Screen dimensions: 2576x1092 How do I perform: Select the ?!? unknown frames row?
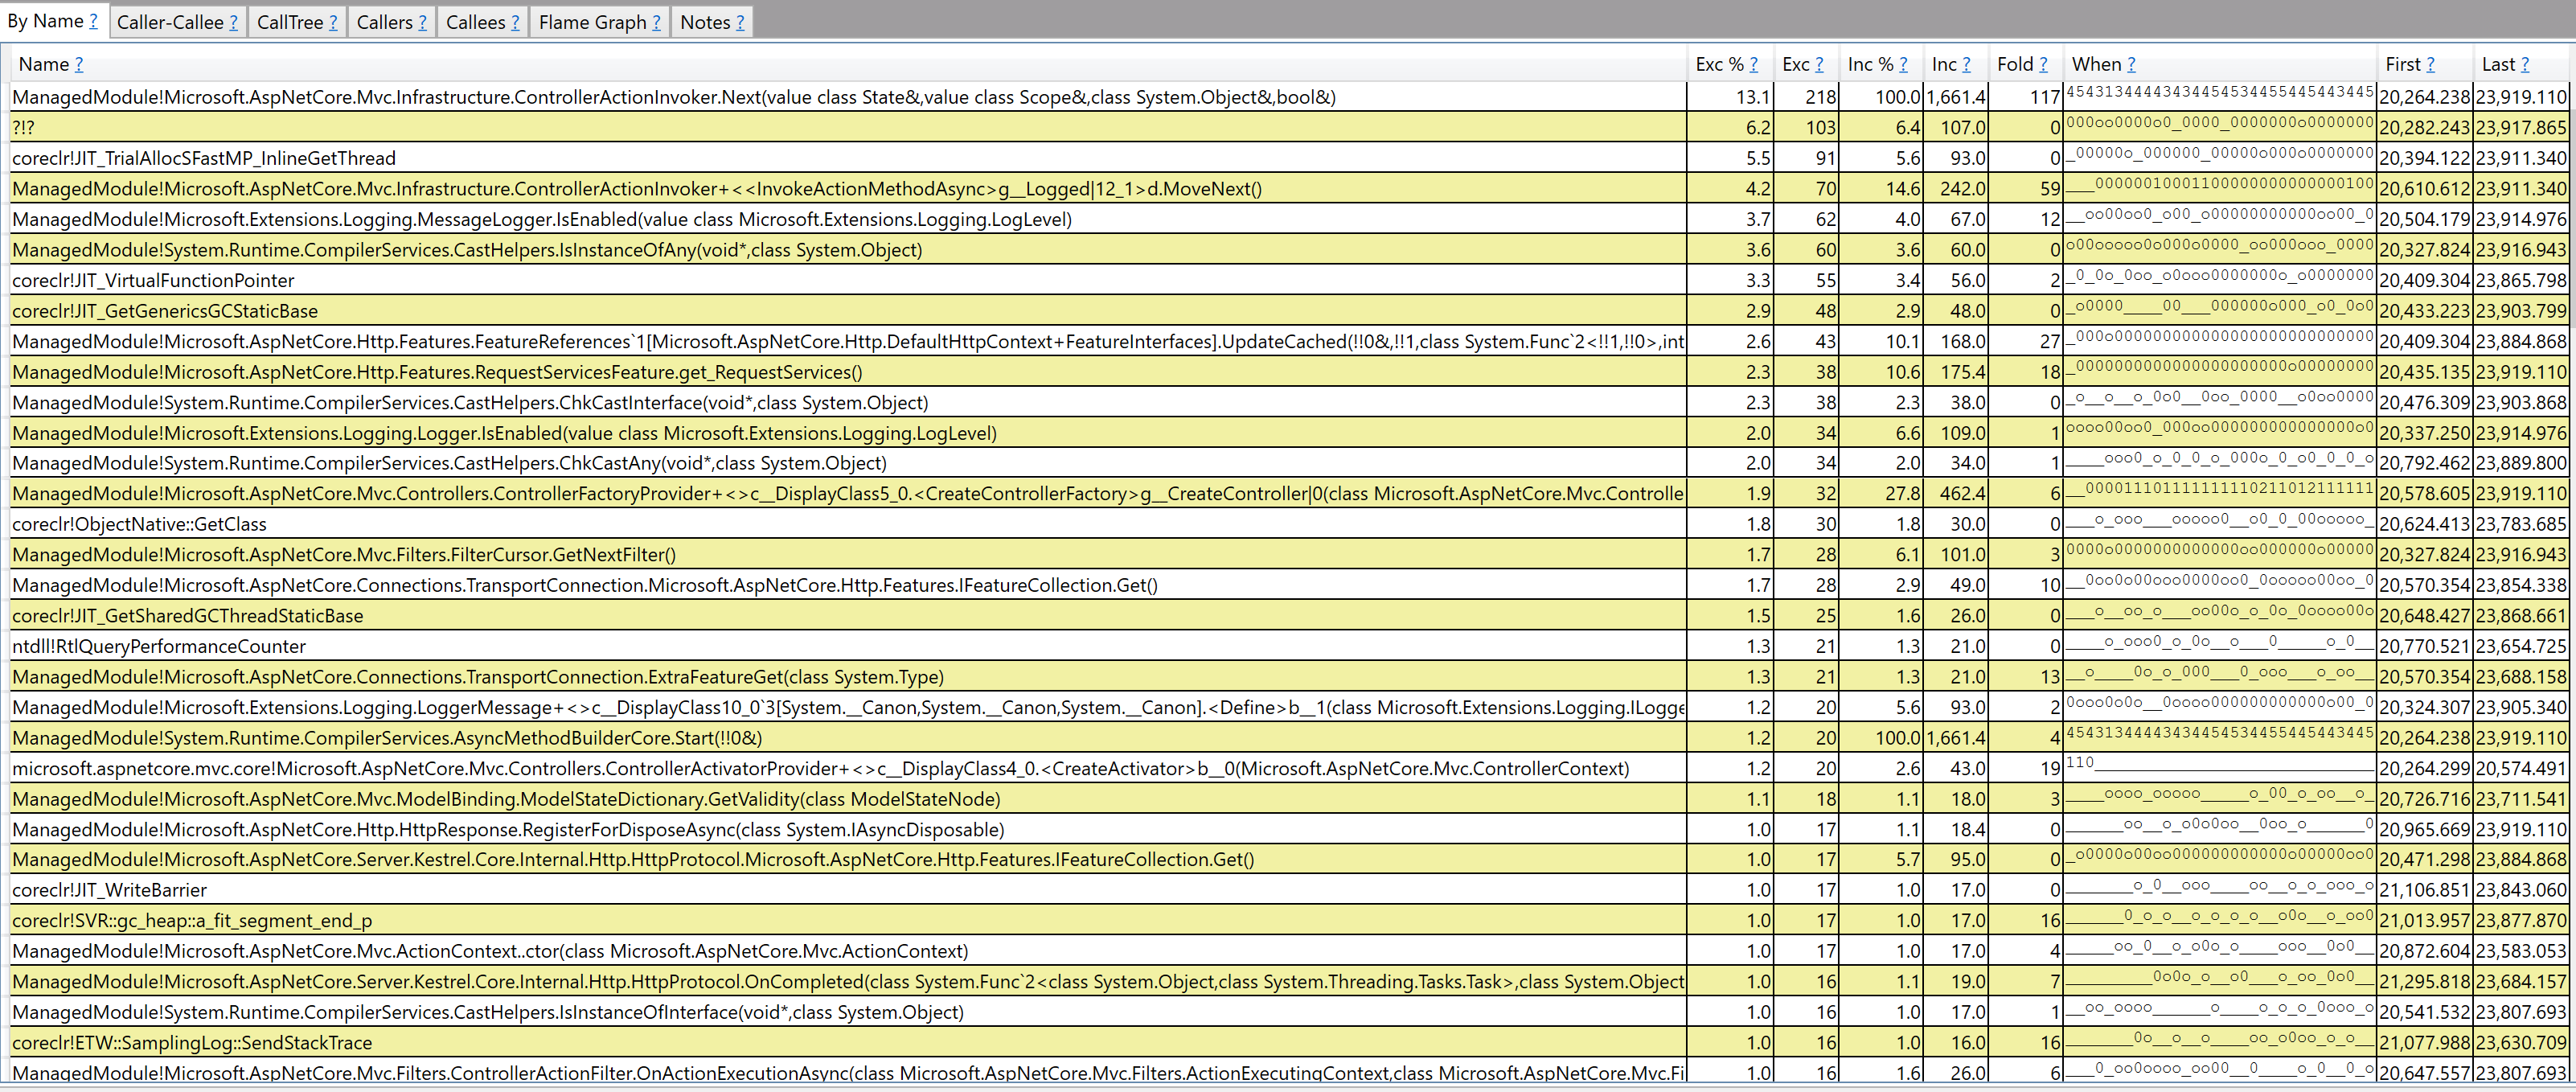coord(24,128)
